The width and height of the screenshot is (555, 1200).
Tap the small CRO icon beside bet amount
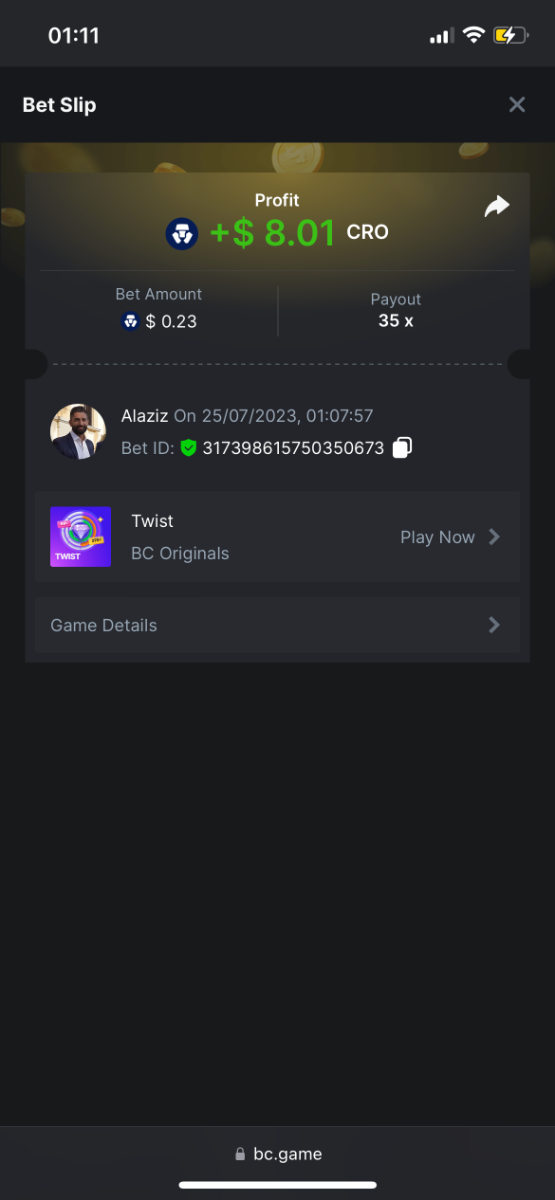coord(130,321)
